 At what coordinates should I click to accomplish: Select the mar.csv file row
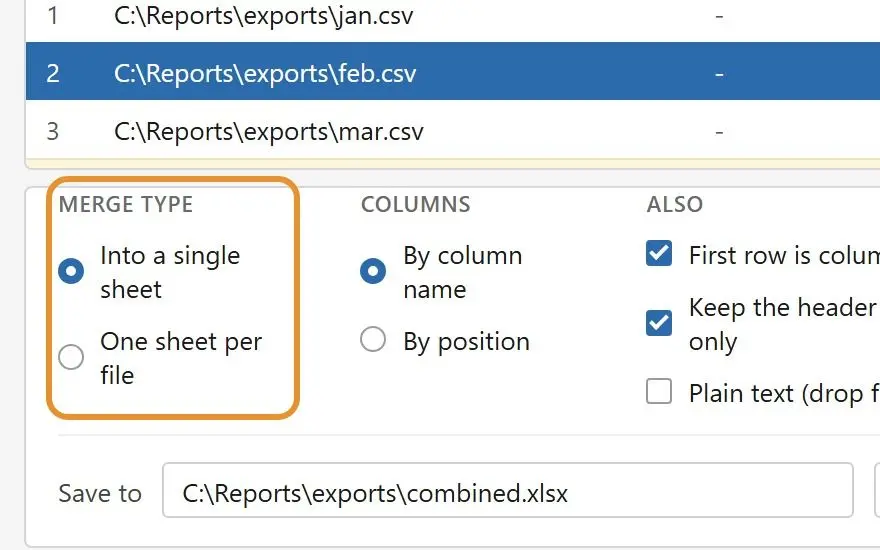pos(453,130)
